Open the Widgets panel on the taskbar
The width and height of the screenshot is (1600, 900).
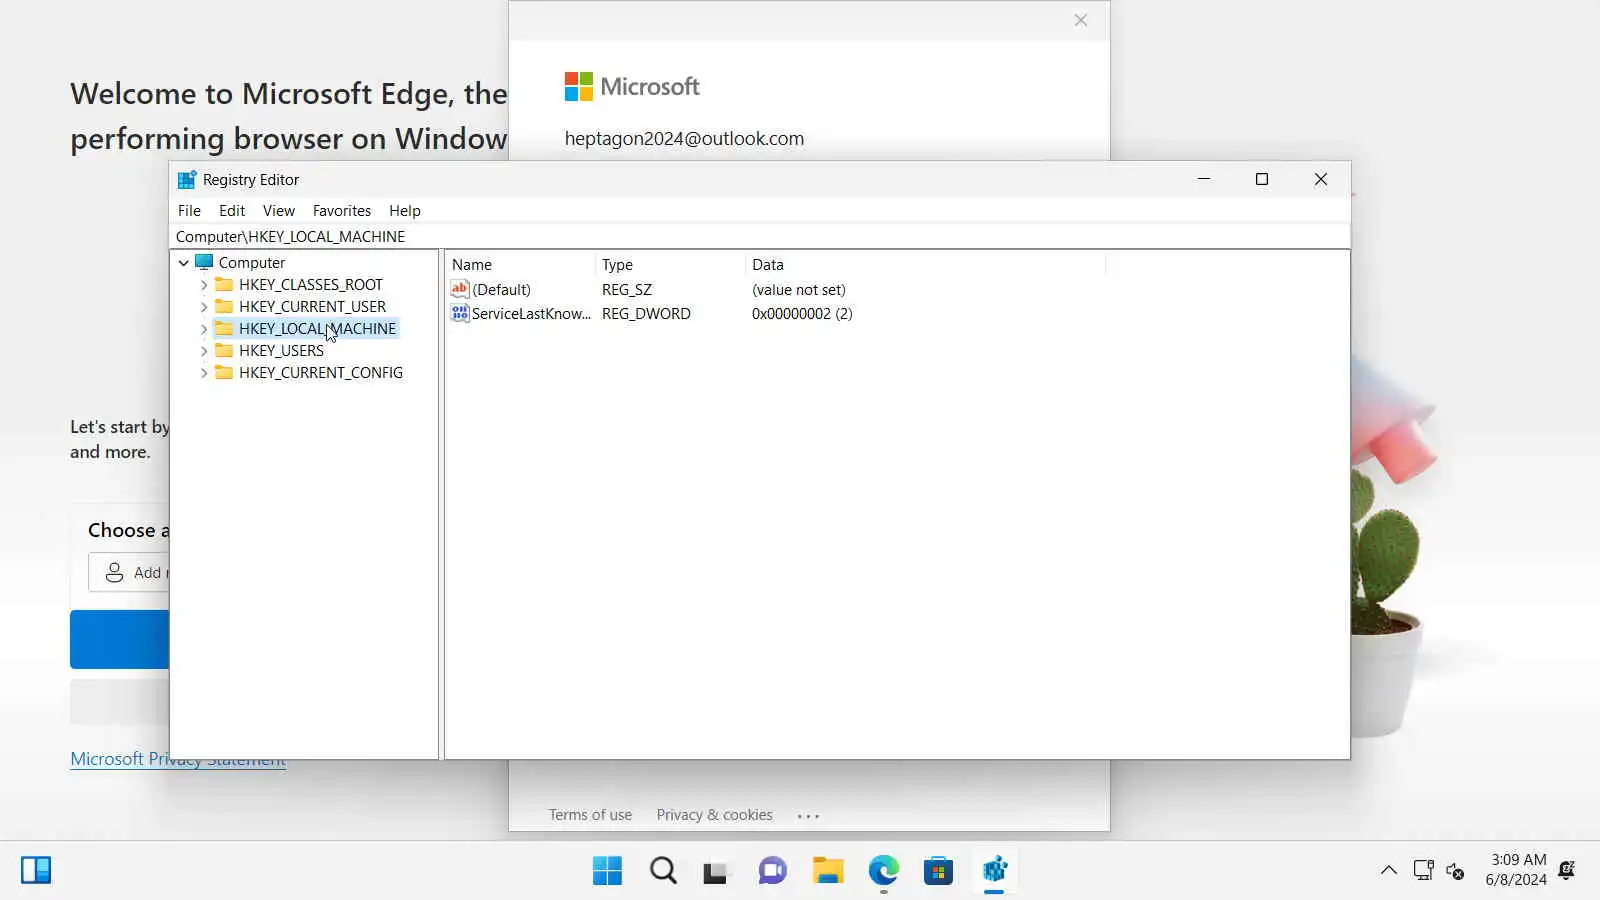(x=36, y=870)
